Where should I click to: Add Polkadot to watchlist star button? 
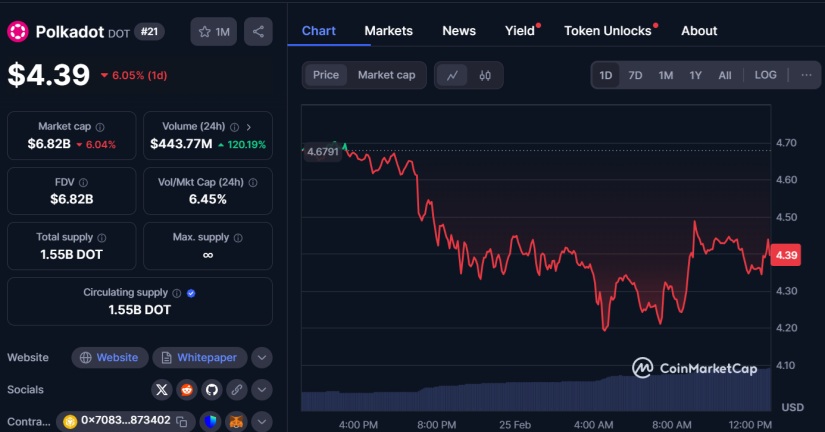(214, 32)
